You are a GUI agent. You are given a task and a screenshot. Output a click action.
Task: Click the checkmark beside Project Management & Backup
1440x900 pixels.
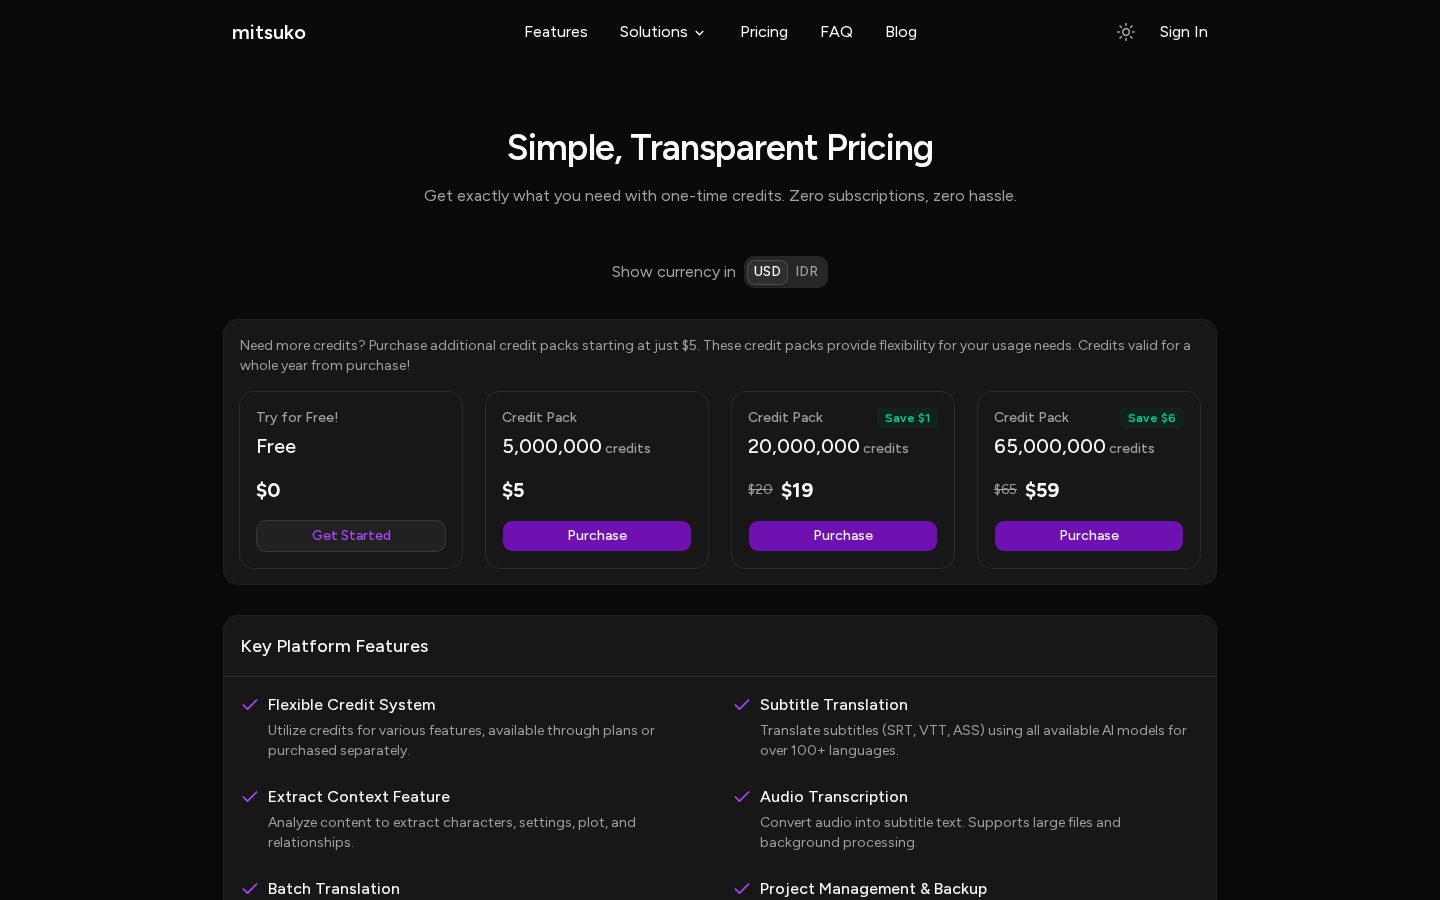(x=742, y=889)
